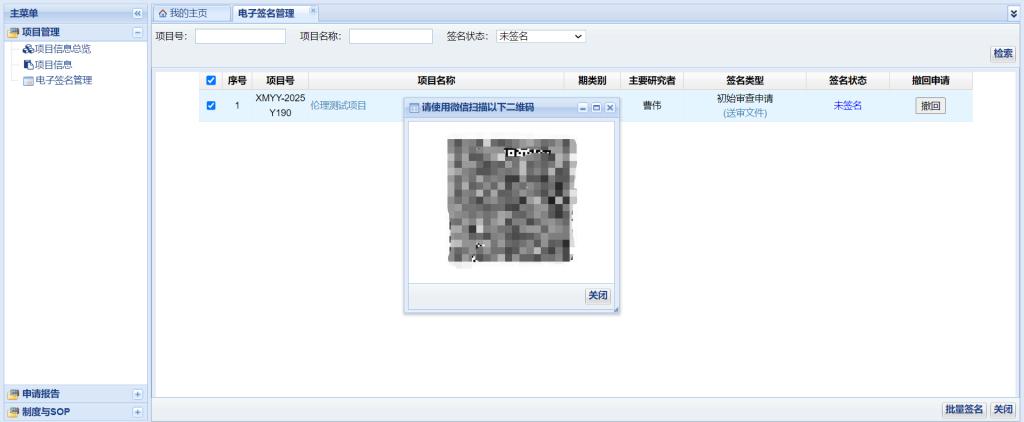Screen dimensions: 1024x422
Task: Click the 项目号 input field
Action: pos(240,36)
